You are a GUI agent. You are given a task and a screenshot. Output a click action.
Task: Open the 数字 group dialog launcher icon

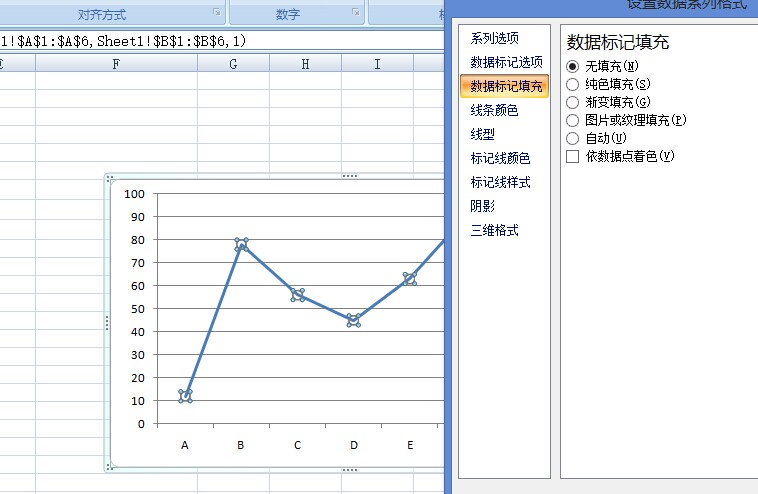[x=356, y=12]
